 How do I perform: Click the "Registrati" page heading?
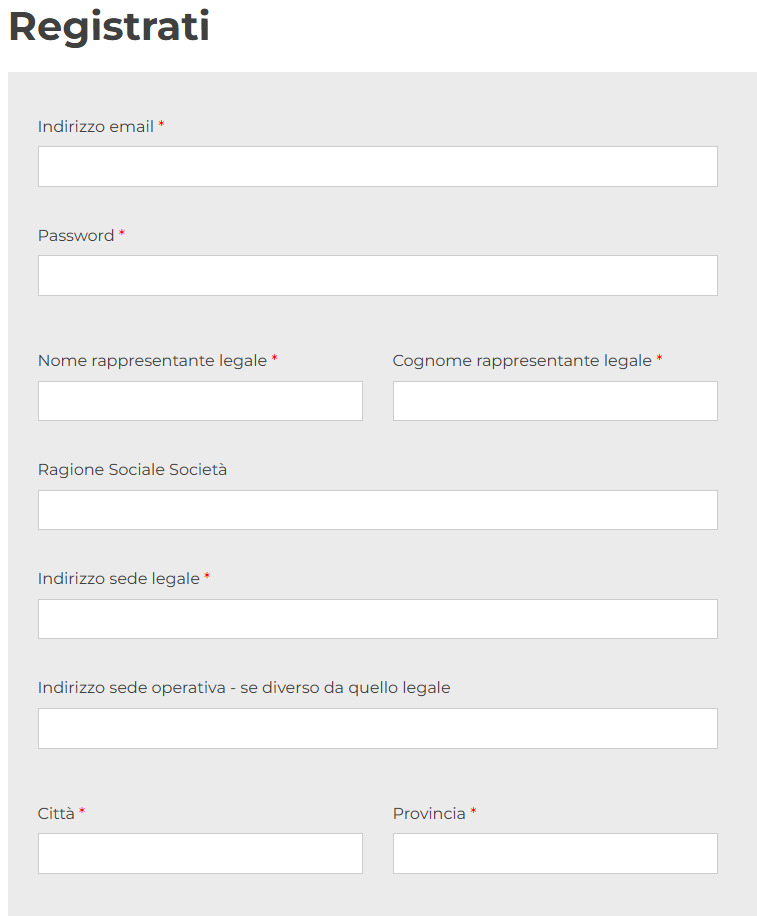click(x=109, y=27)
